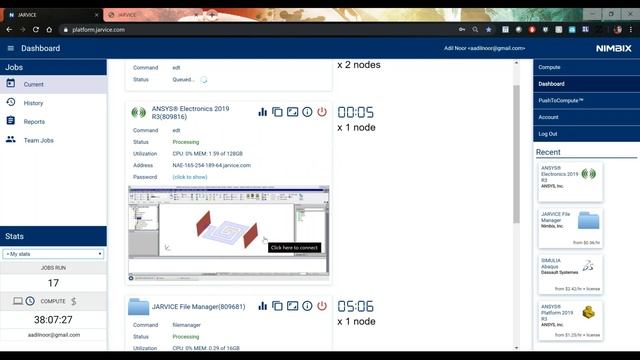Launch recent SIMULIA Abaqus card
The width and height of the screenshot is (640, 360).
point(570,274)
